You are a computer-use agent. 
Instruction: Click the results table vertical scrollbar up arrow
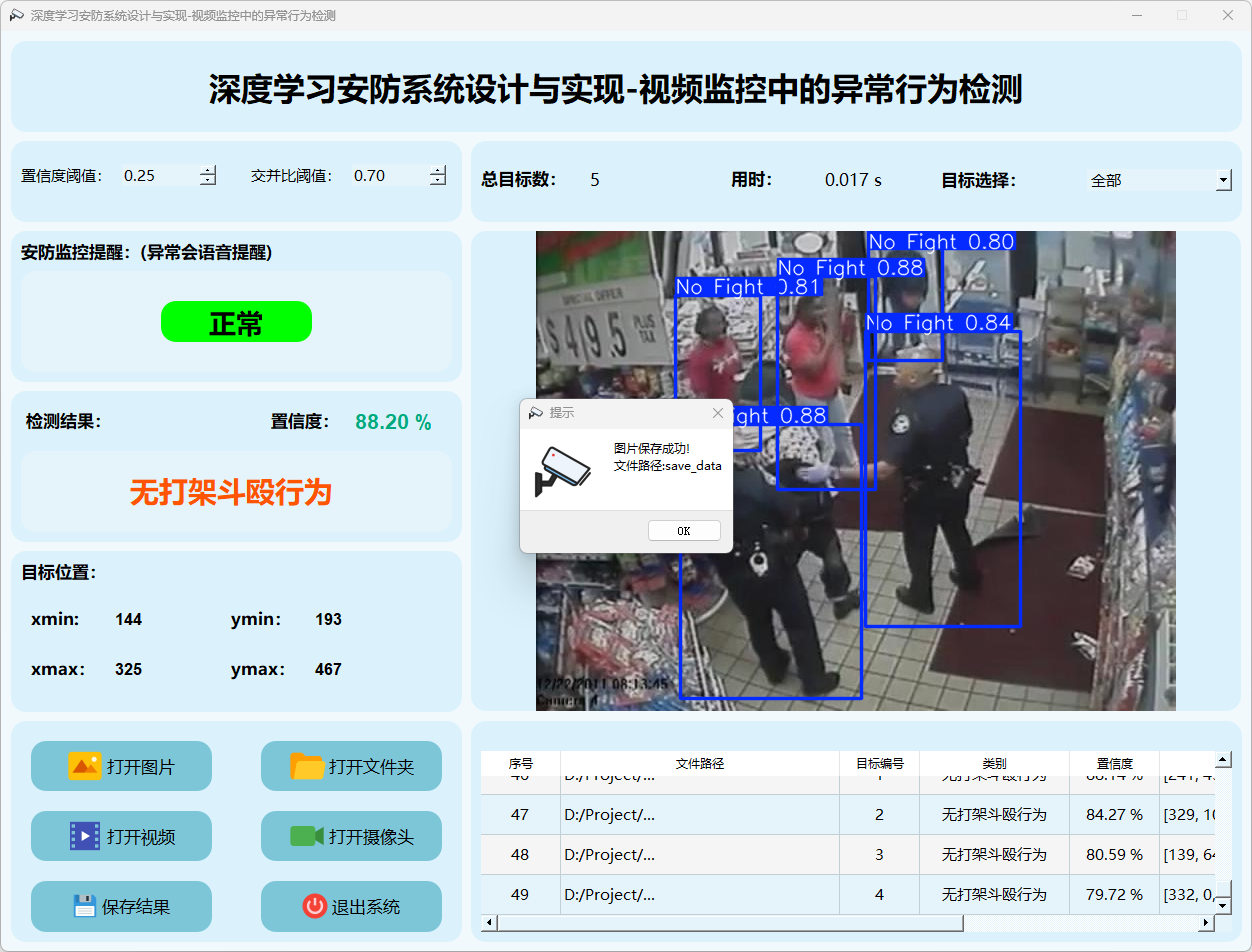(x=1222, y=759)
